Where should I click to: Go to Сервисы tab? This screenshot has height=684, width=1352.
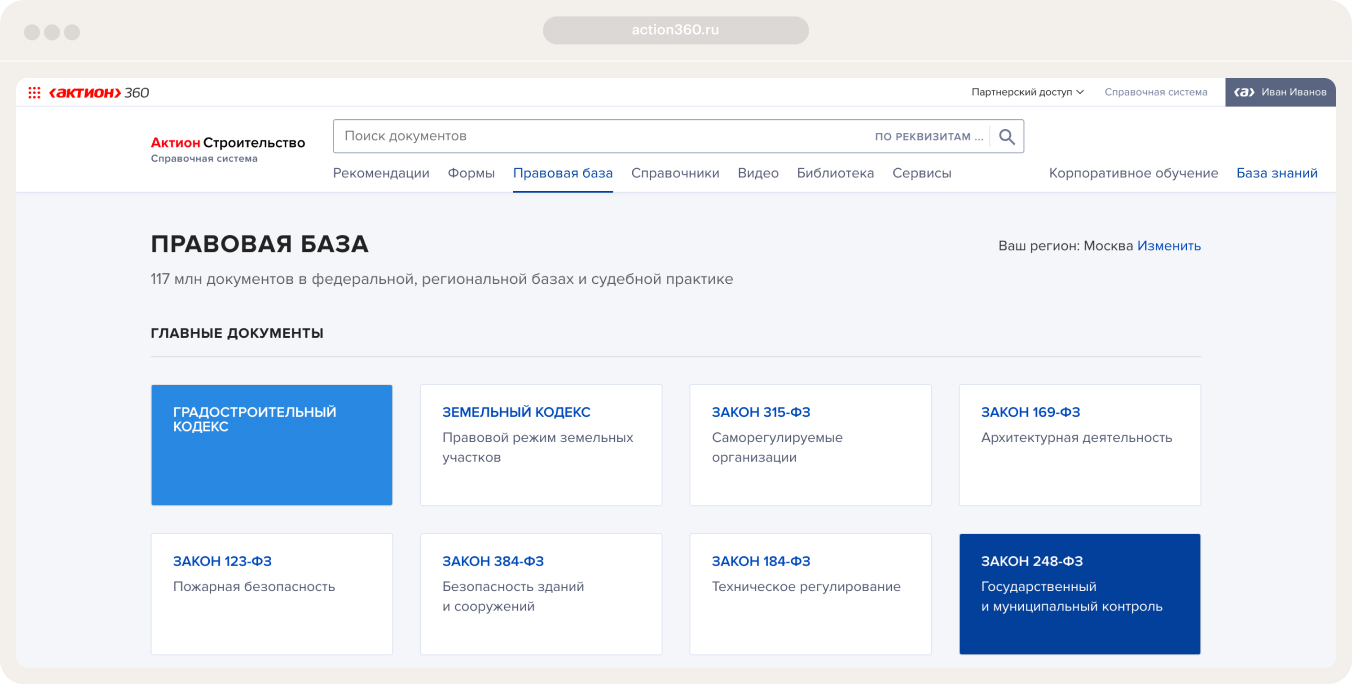pos(922,173)
